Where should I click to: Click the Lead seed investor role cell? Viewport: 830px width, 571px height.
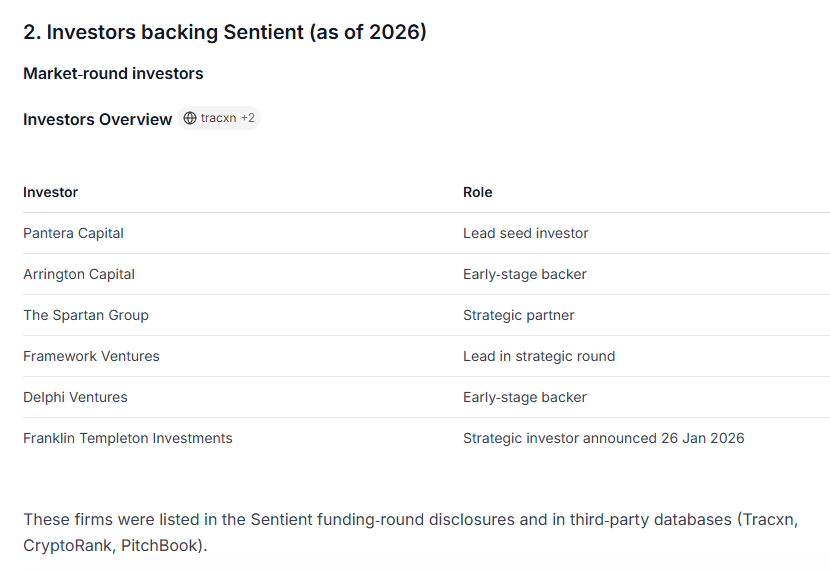click(x=526, y=233)
